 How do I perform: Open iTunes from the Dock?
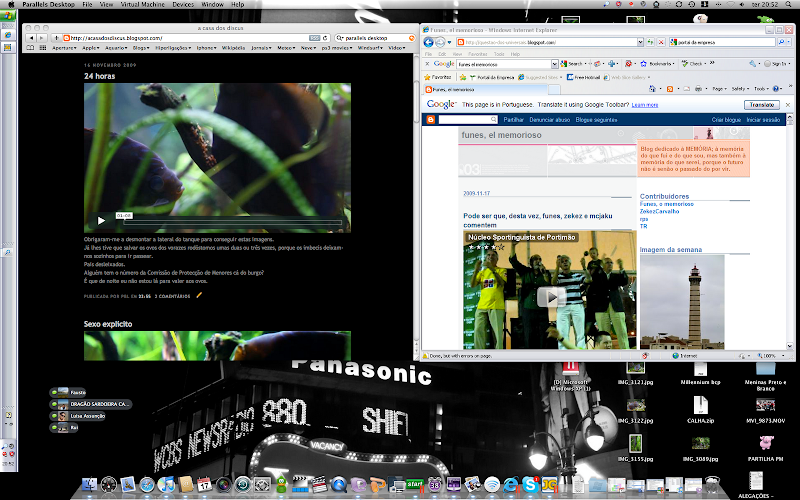166,484
